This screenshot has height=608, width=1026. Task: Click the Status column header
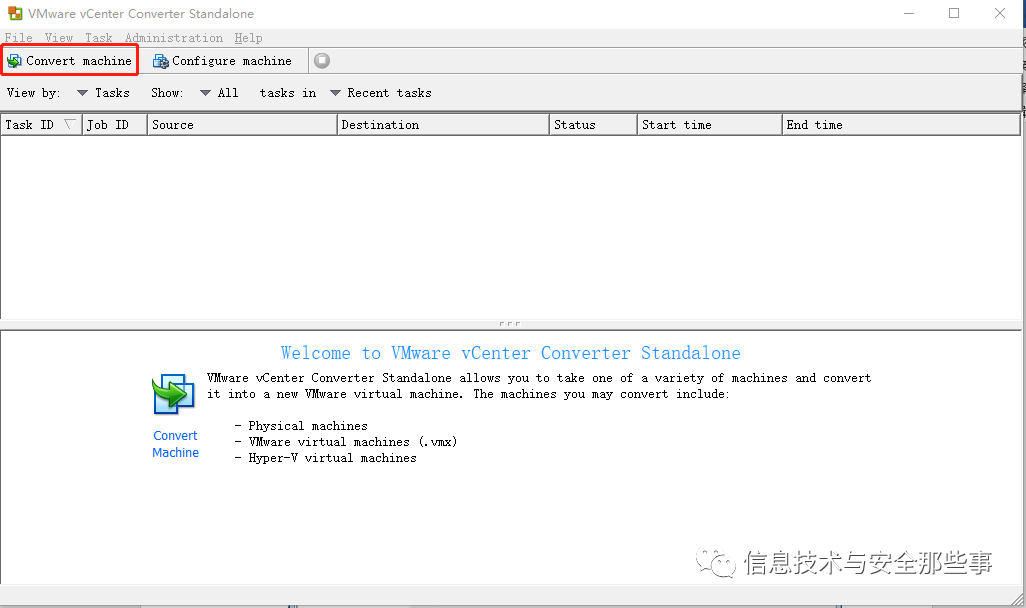(593, 125)
